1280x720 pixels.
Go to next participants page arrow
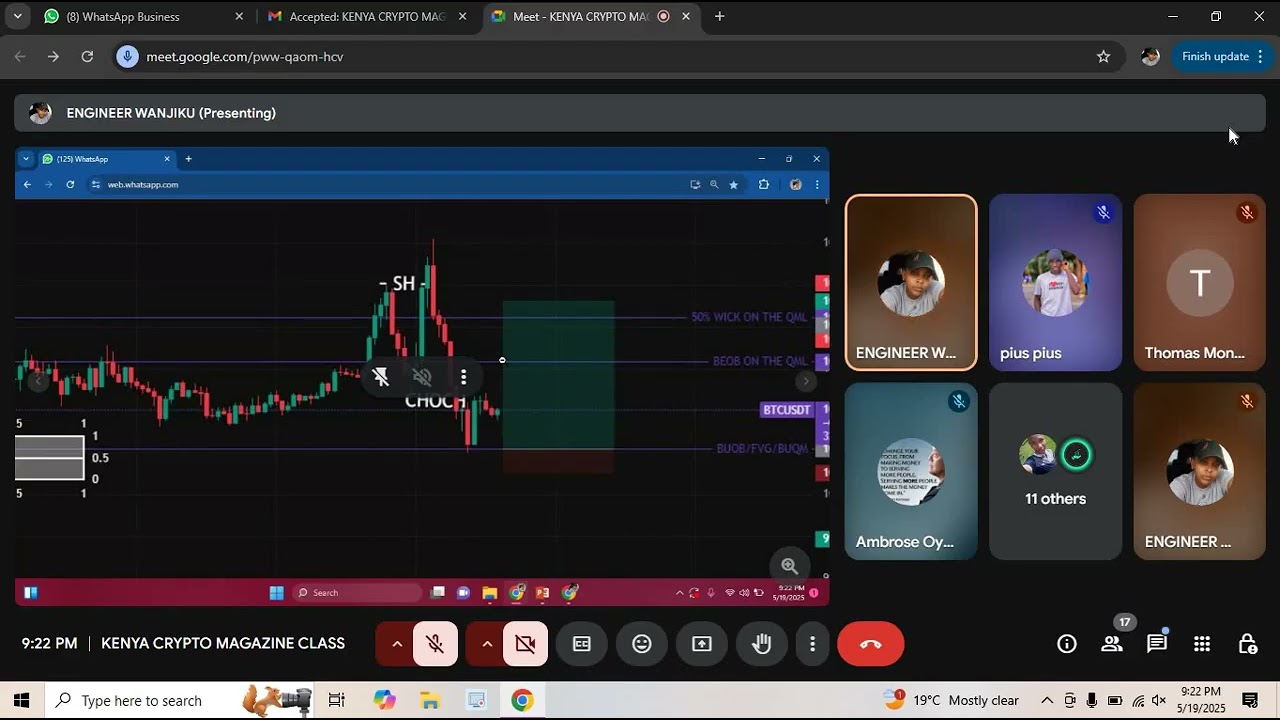(x=806, y=381)
